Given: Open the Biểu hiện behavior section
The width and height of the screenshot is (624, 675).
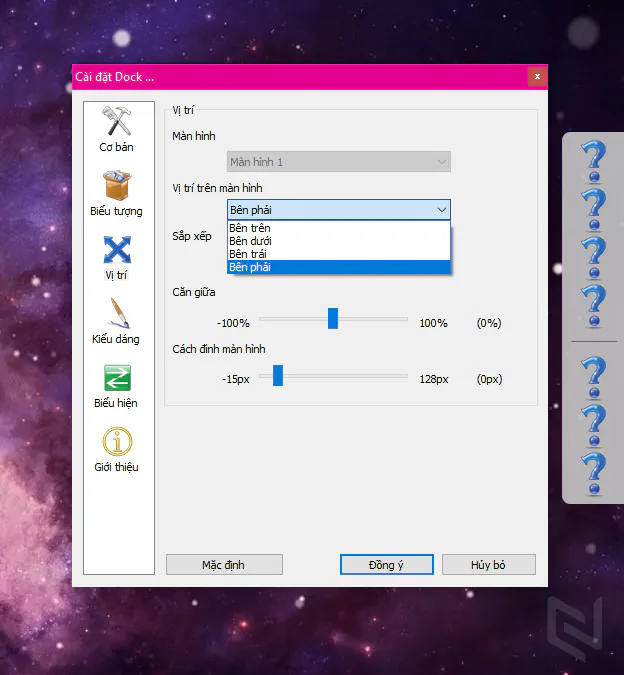Looking at the screenshot, I should point(116,386).
